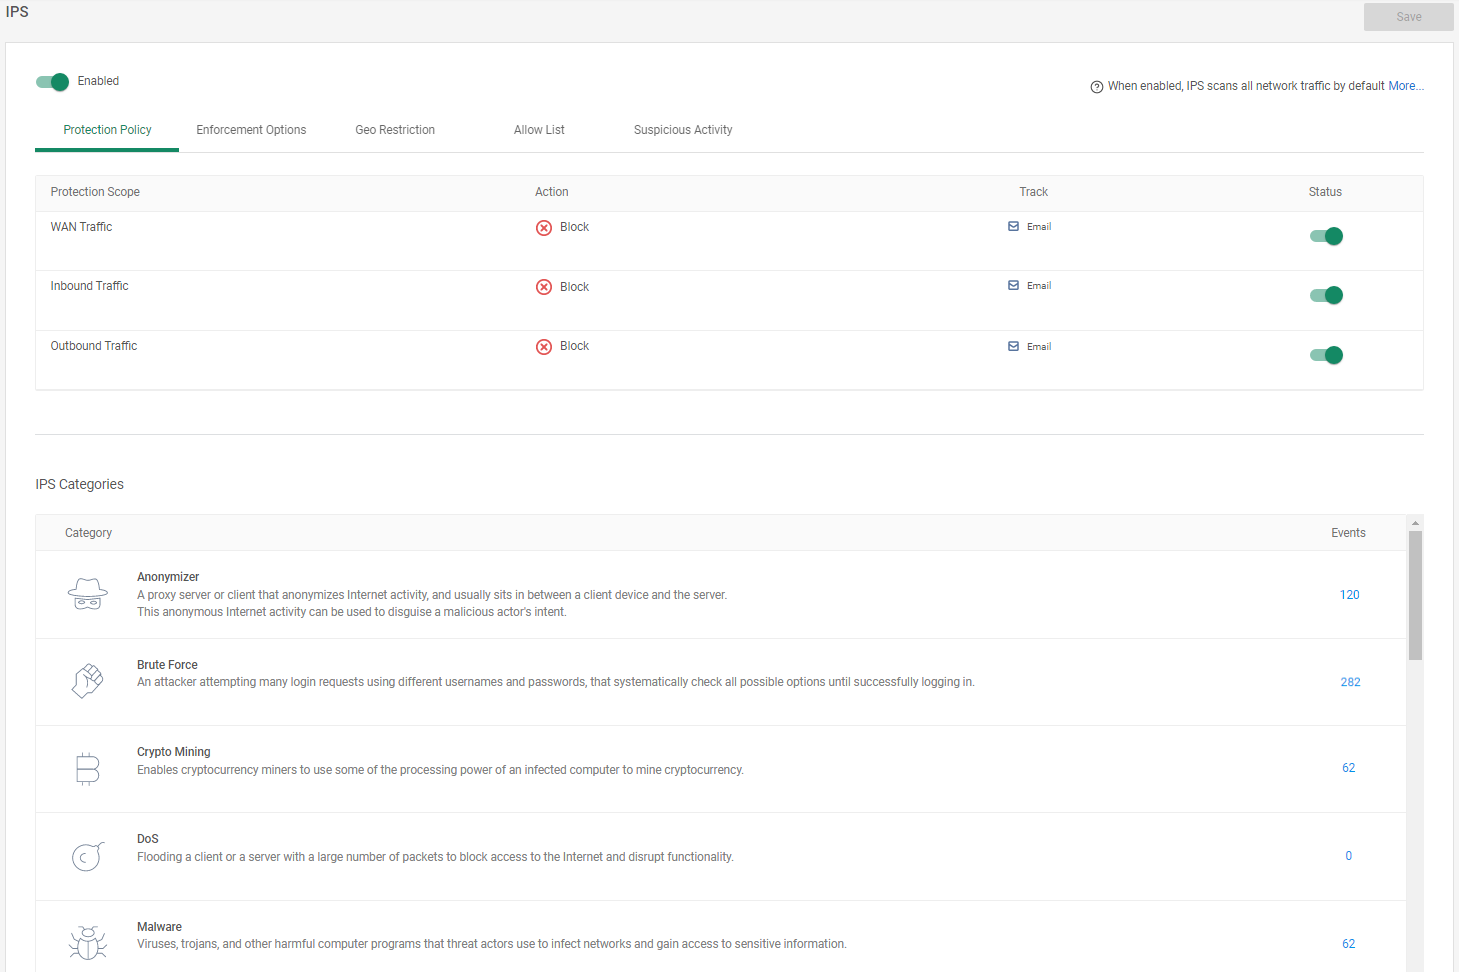Click the Anonymizer category icon

click(88, 593)
